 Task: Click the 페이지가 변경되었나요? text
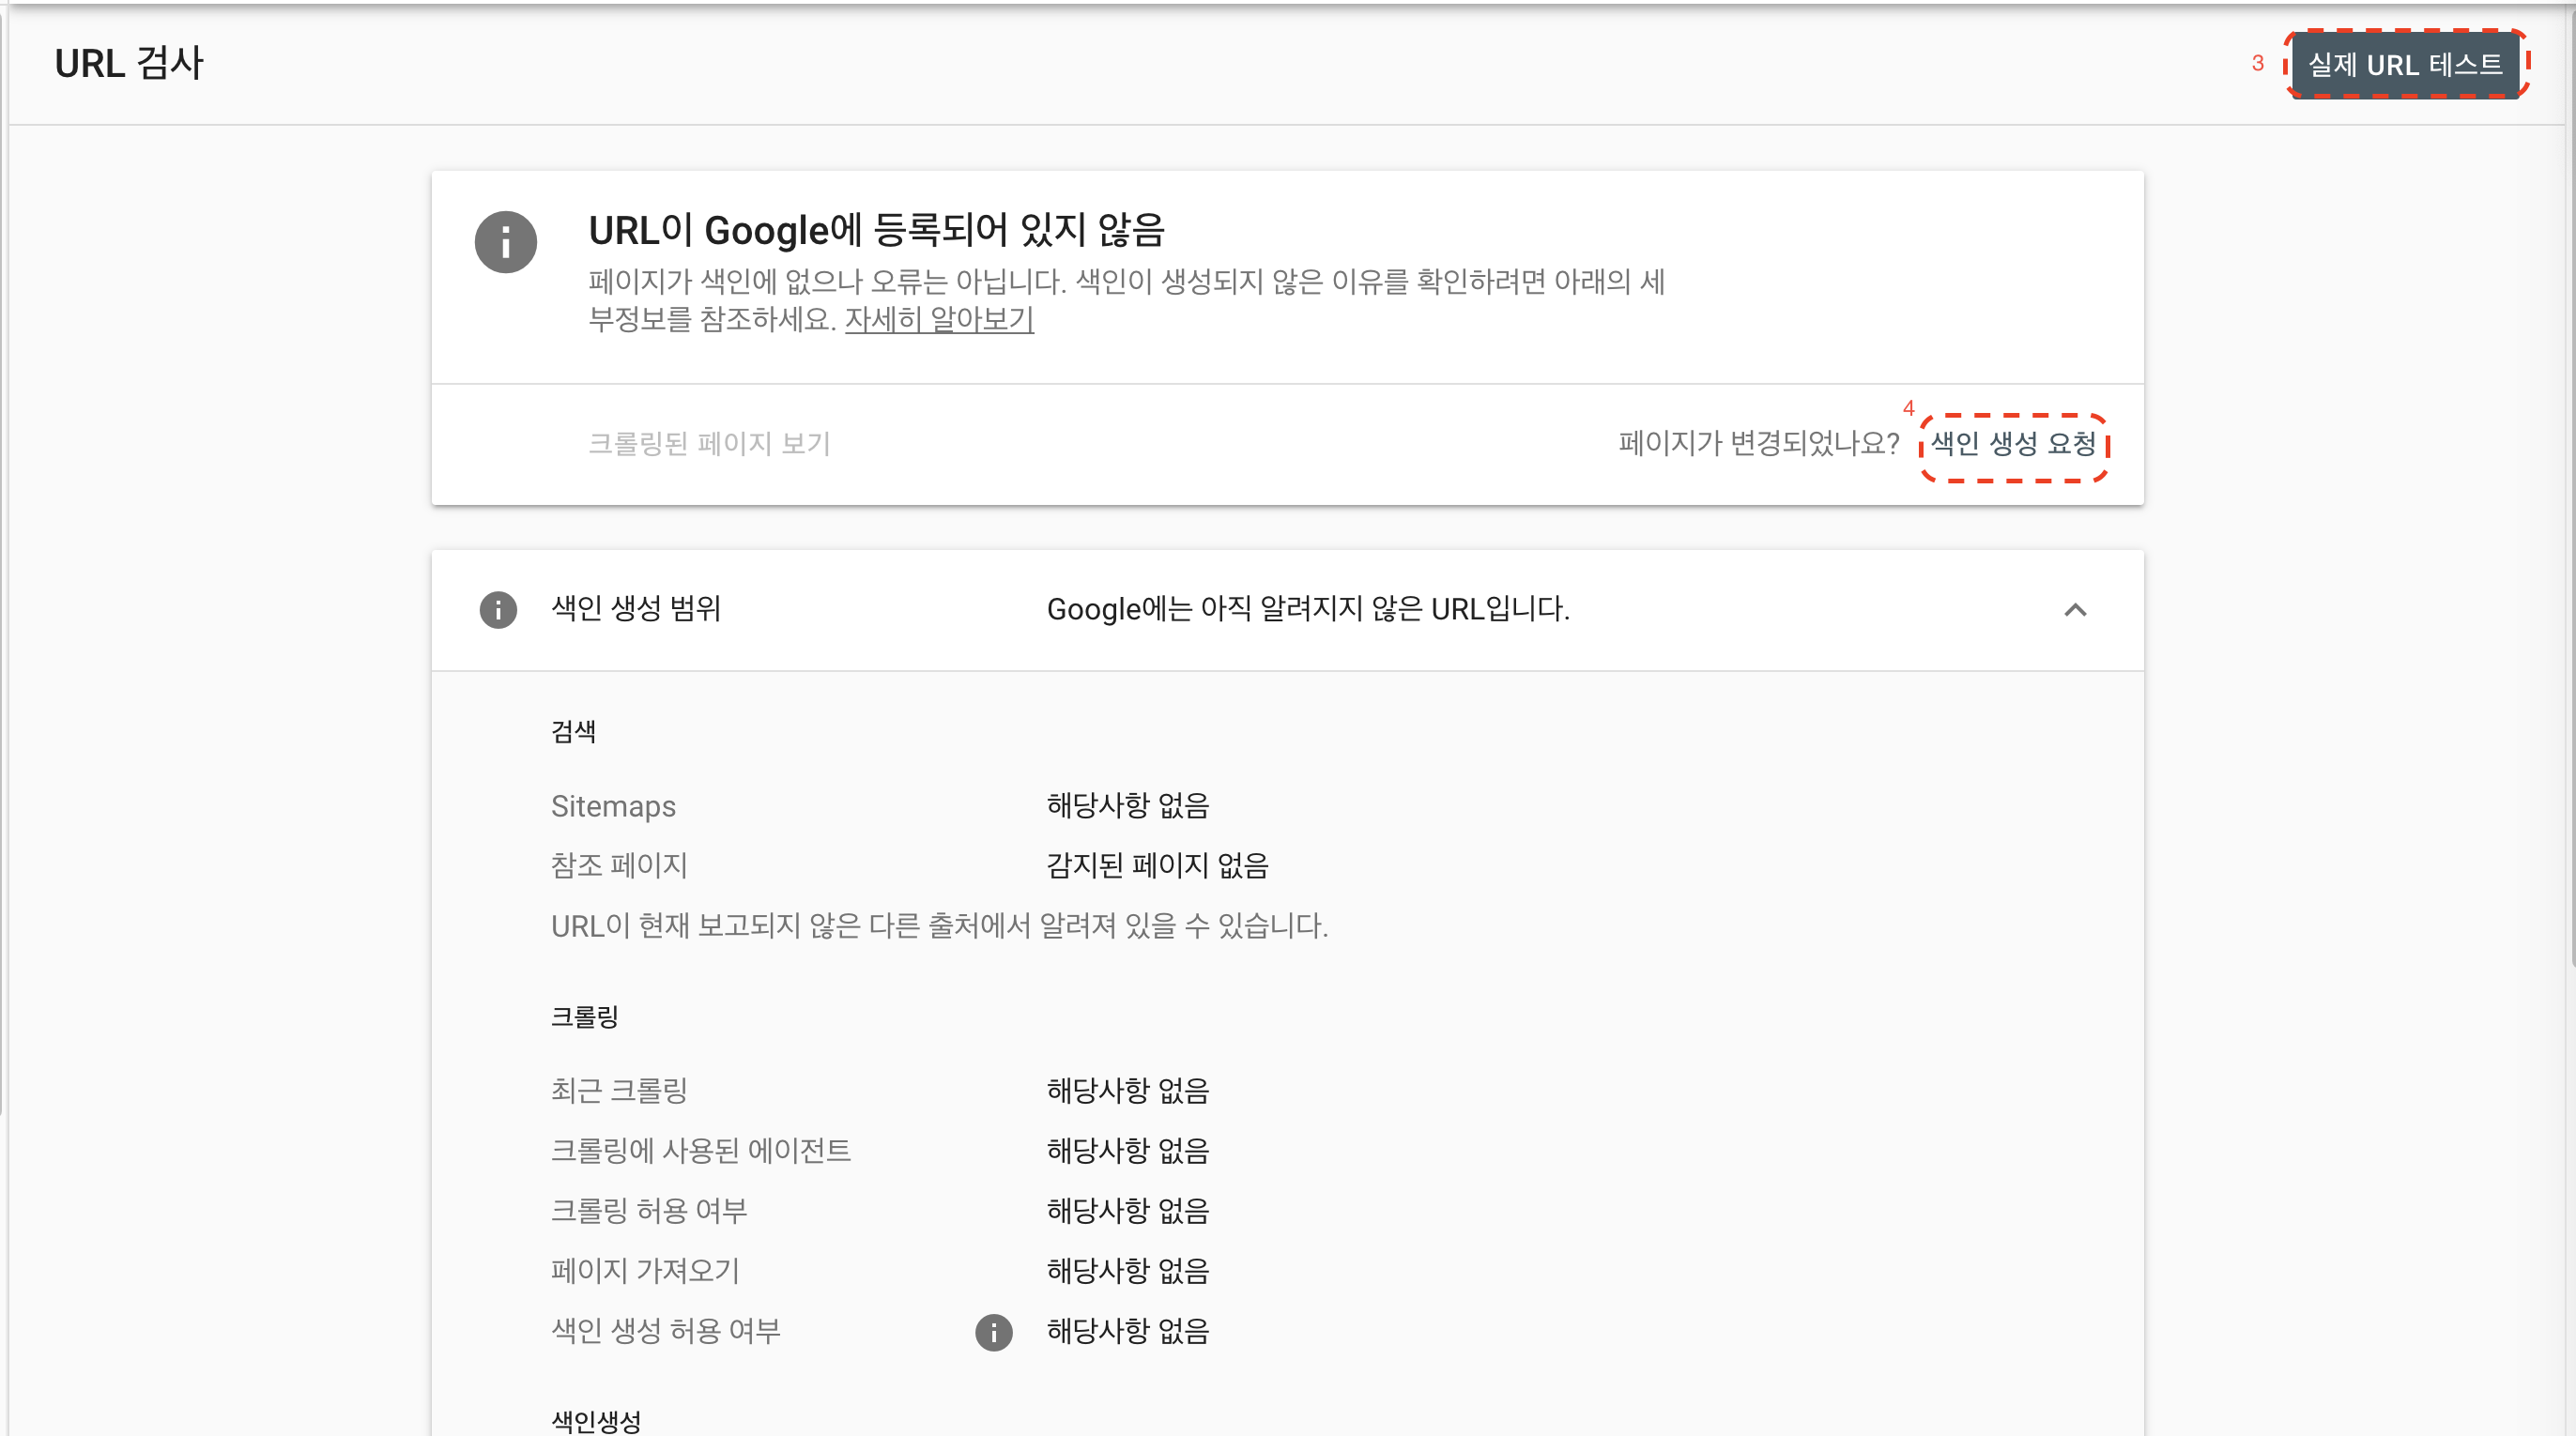coord(1758,443)
